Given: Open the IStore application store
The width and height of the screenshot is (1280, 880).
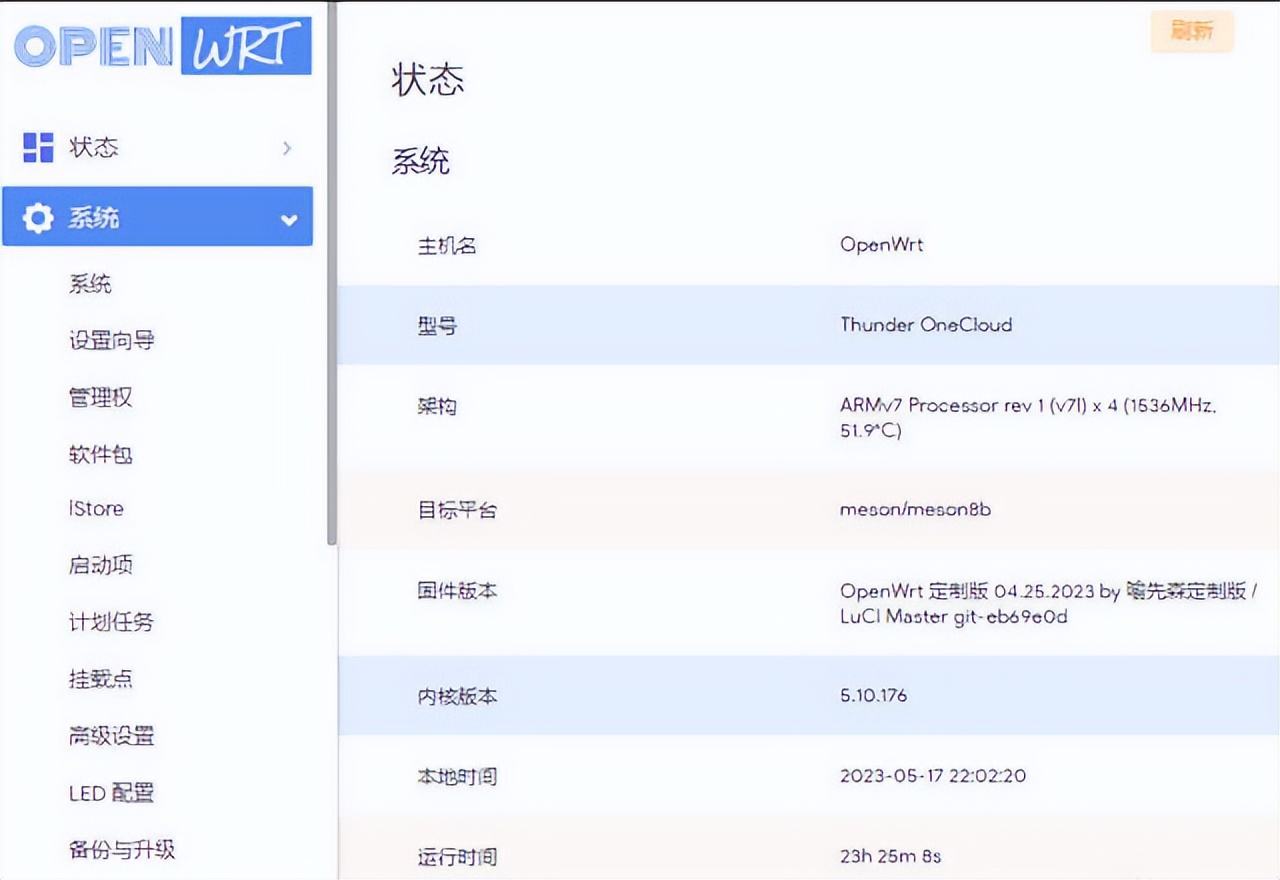Looking at the screenshot, I should pyautogui.click(x=96, y=509).
